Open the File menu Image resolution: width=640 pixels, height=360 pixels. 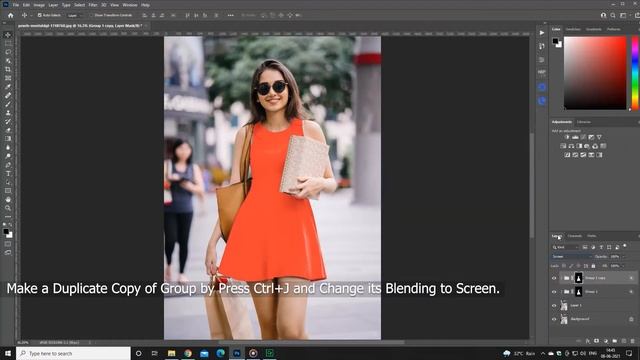[16, 5]
